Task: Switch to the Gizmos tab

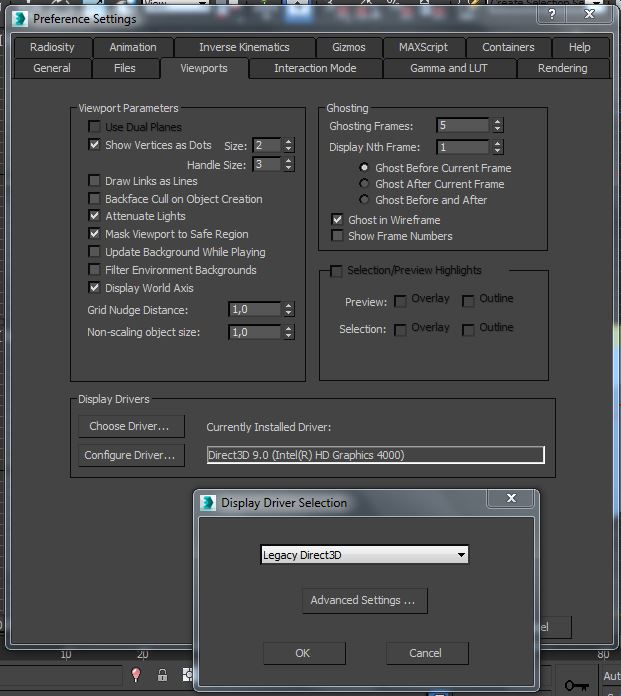Action: pos(349,47)
